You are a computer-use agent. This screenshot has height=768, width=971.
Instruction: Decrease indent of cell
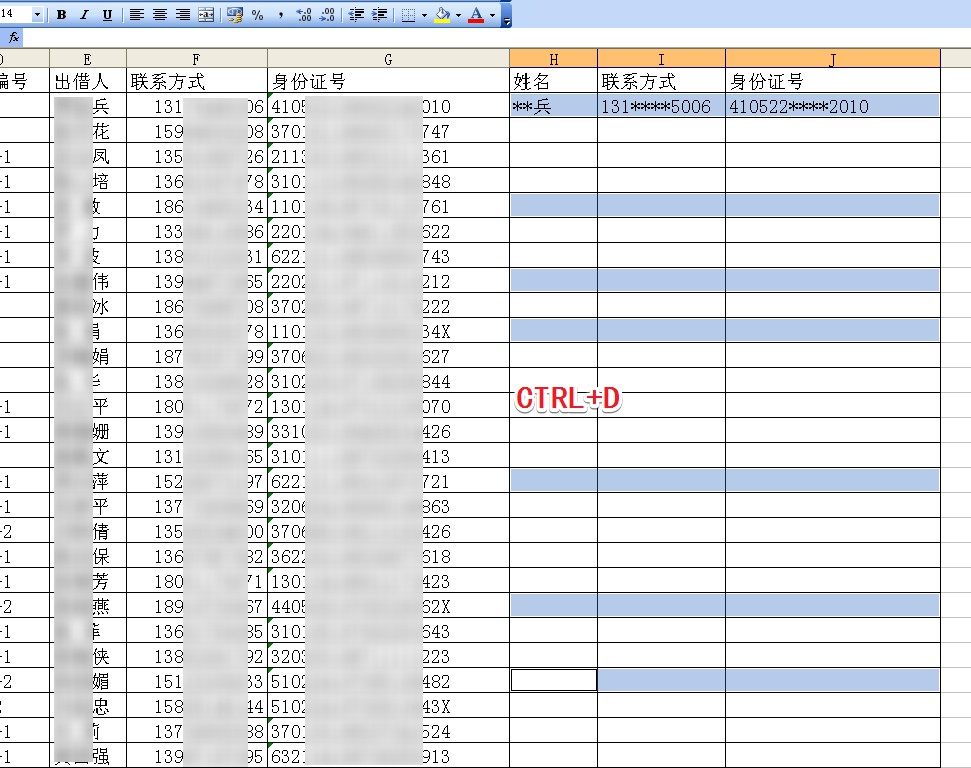(x=356, y=15)
